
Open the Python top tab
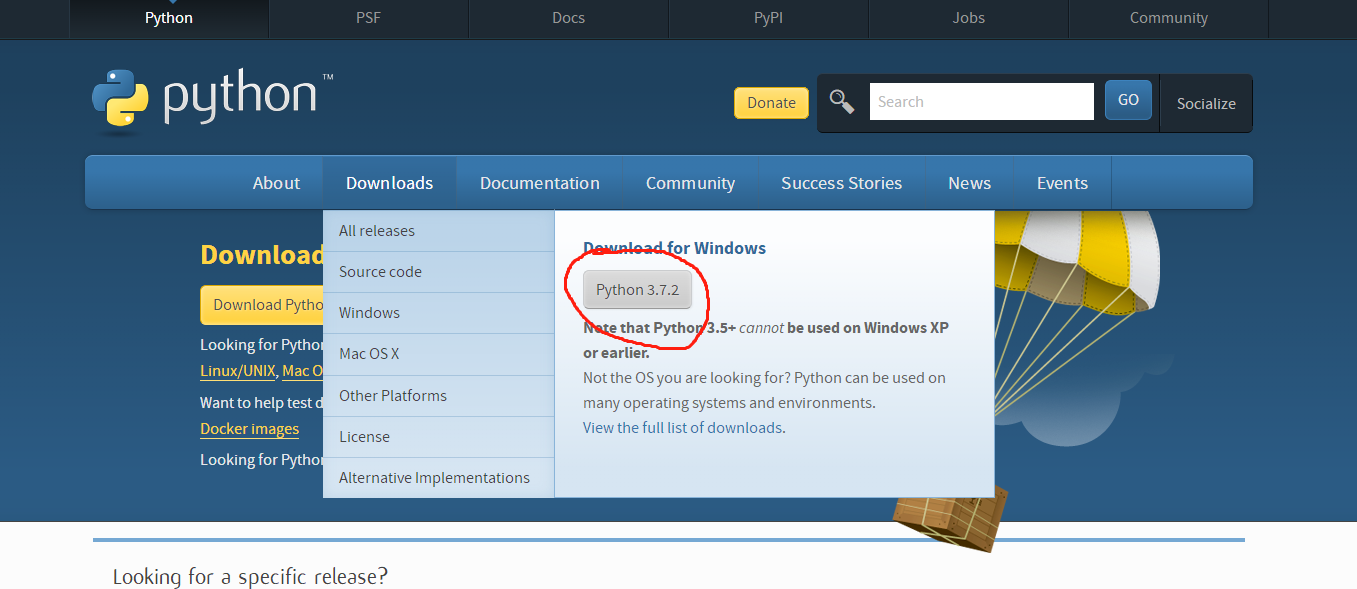pos(169,18)
